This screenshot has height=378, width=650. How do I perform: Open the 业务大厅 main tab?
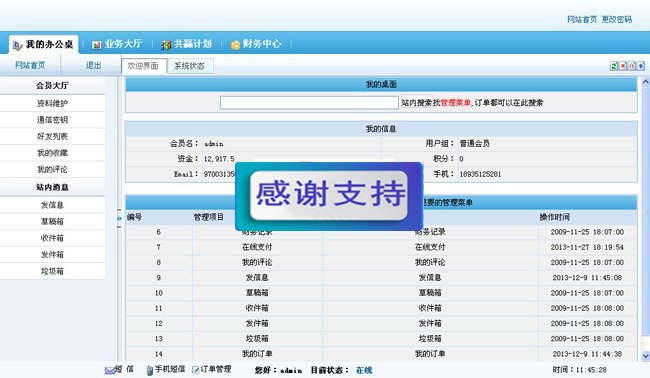117,44
